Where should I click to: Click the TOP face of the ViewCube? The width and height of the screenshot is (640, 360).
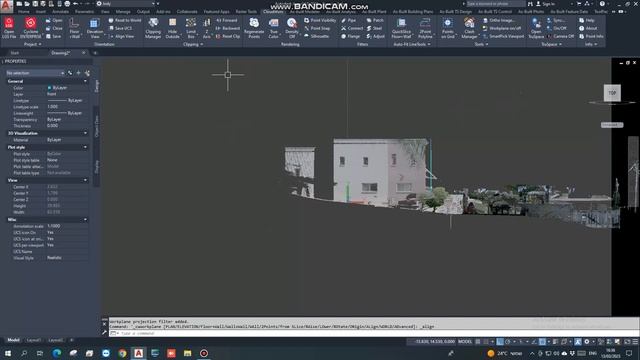point(612,93)
